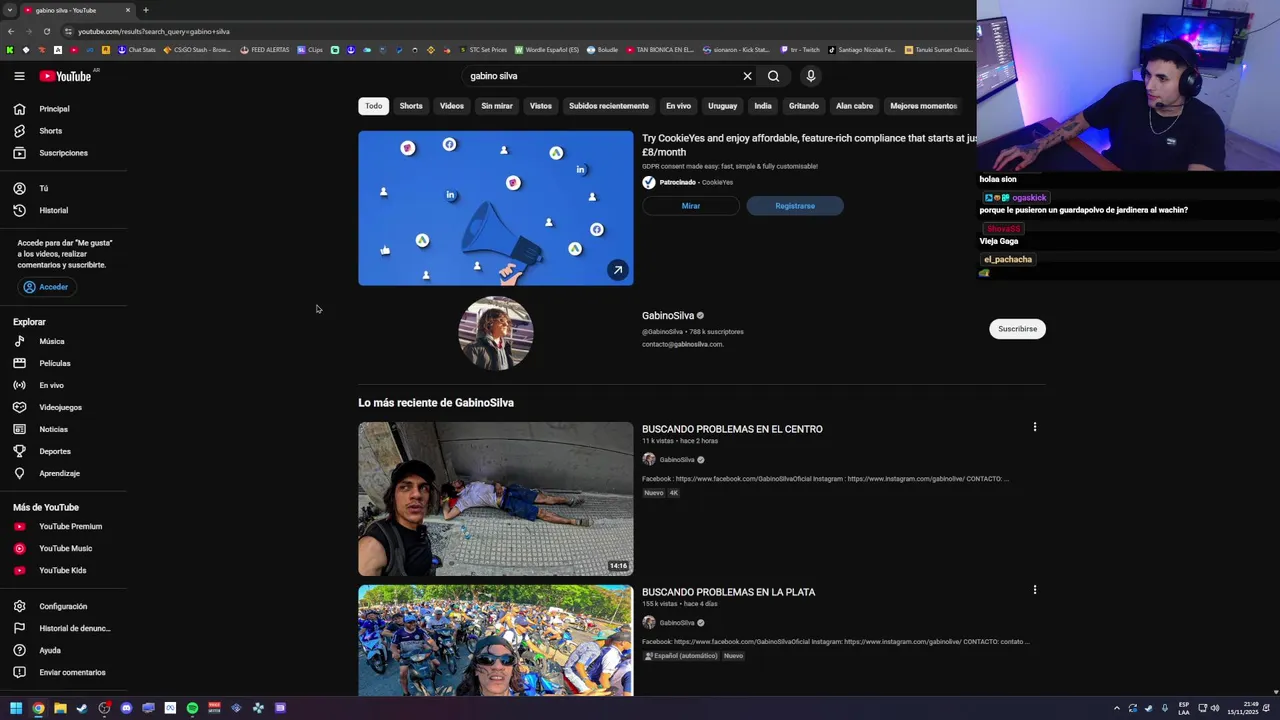Screen dimensions: 1280x720
Task: Click the Mirar button on the ad
Action: (691, 206)
